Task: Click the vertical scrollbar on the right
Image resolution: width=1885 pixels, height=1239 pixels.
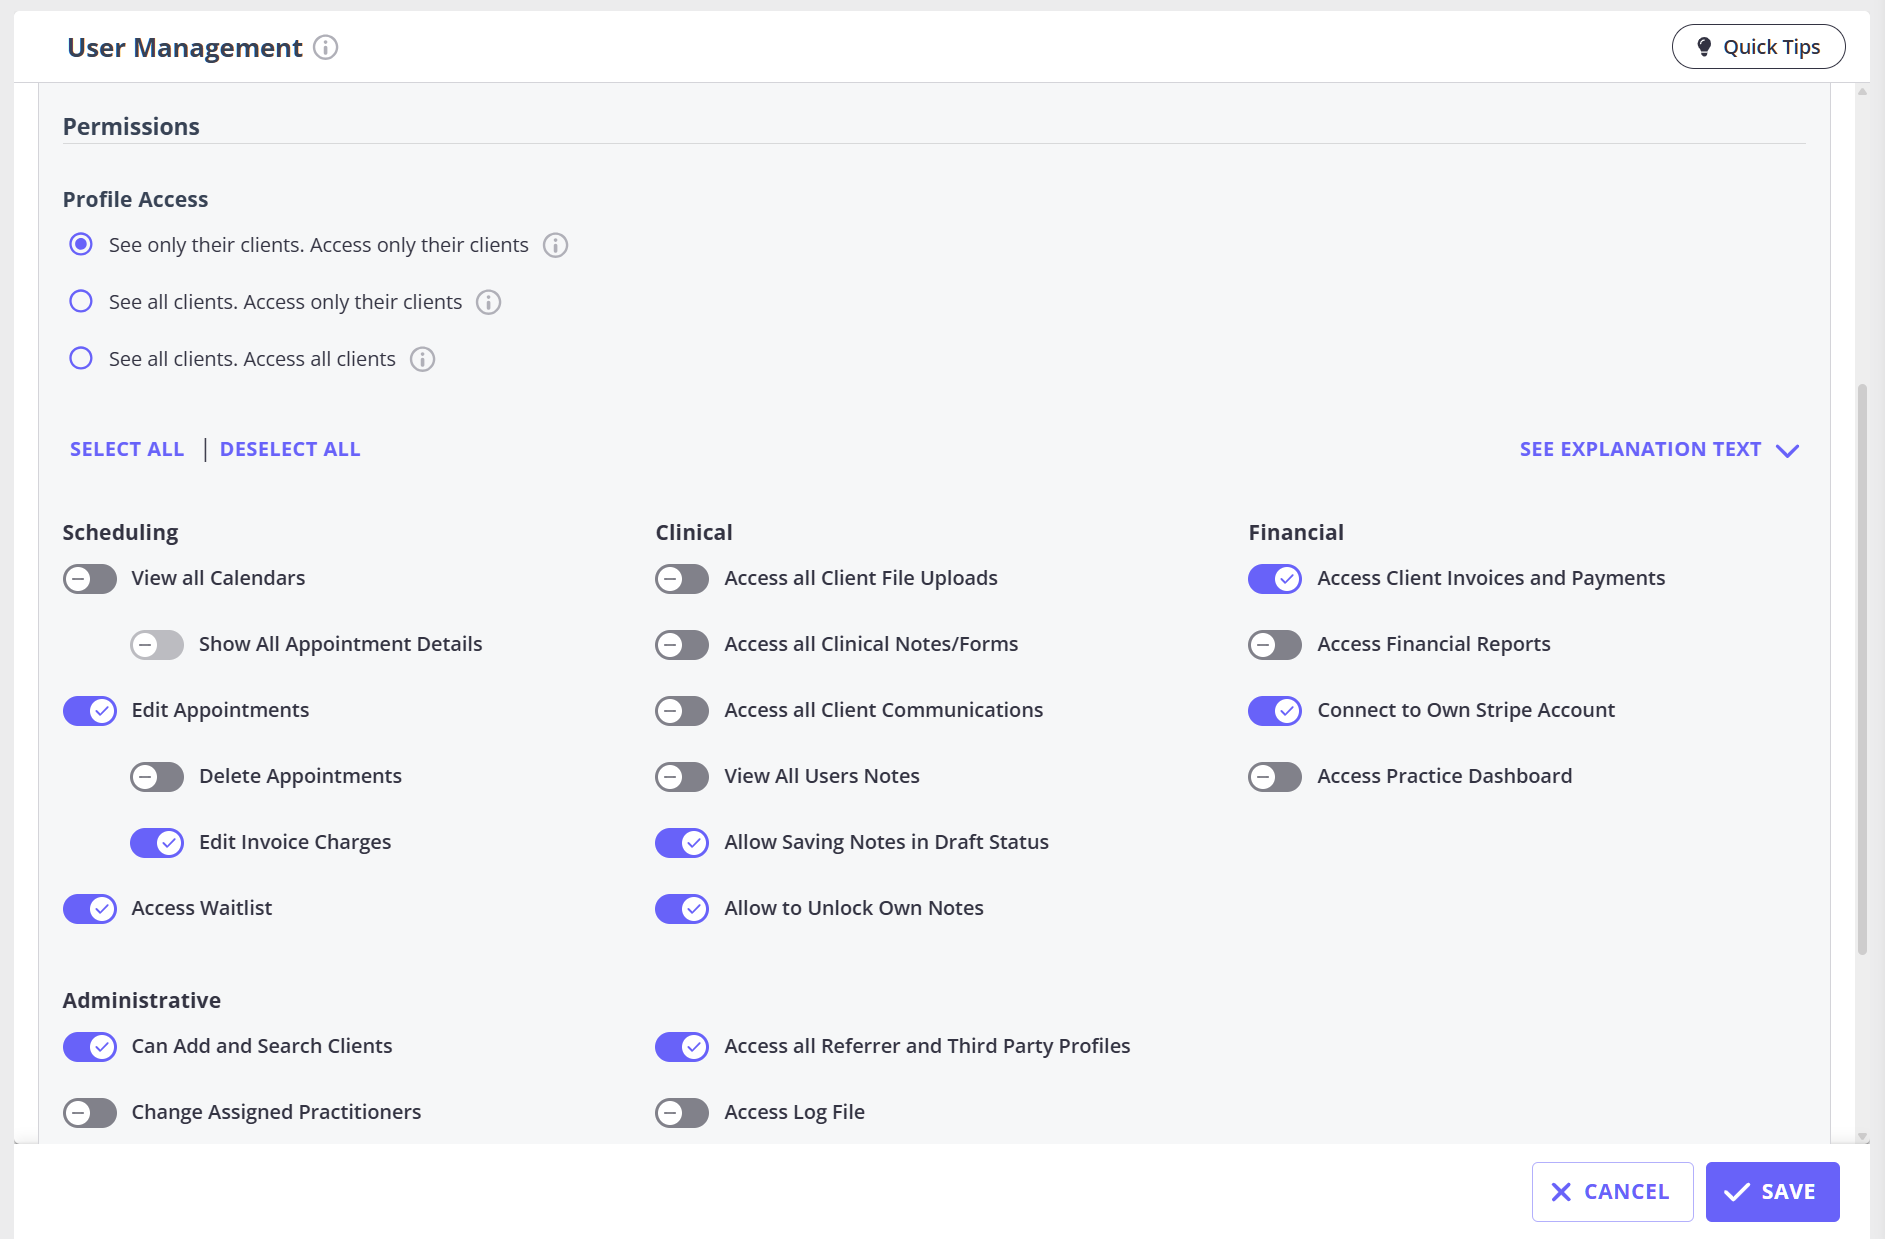Action: [x=1861, y=668]
